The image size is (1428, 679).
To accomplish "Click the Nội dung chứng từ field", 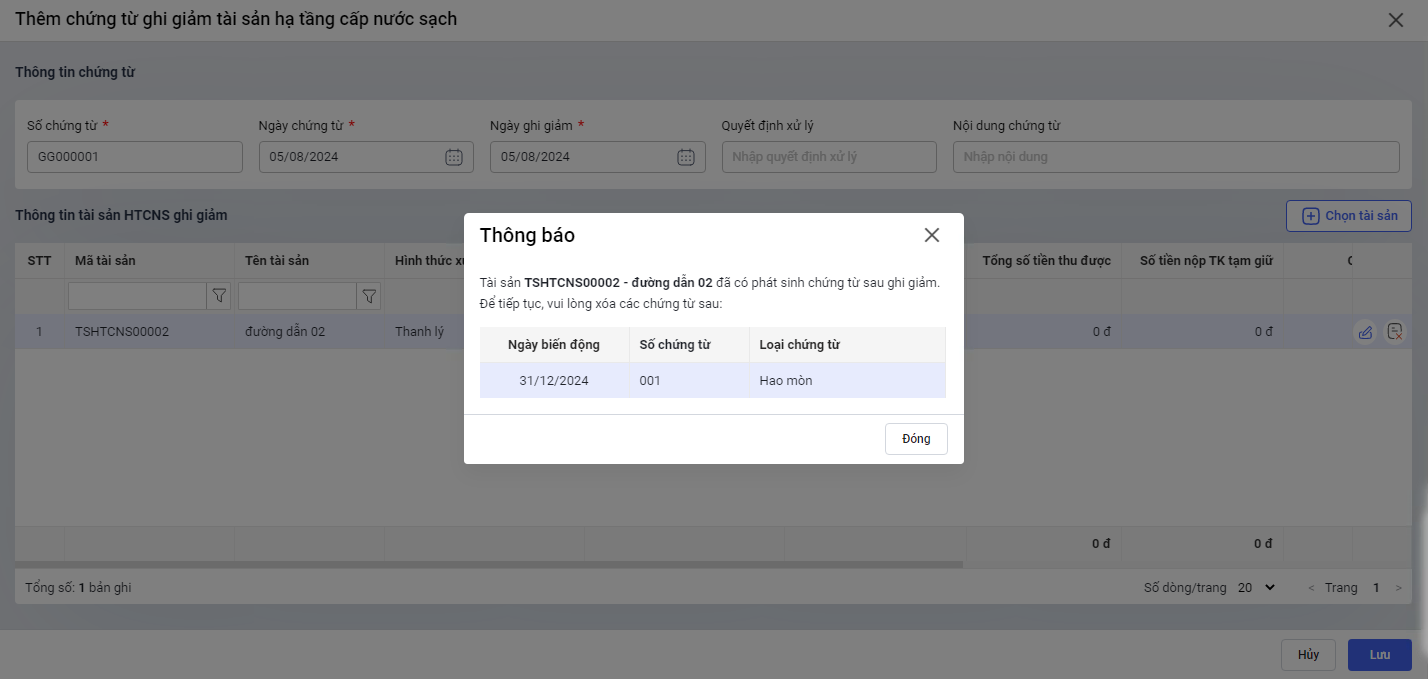I will click(1175, 157).
